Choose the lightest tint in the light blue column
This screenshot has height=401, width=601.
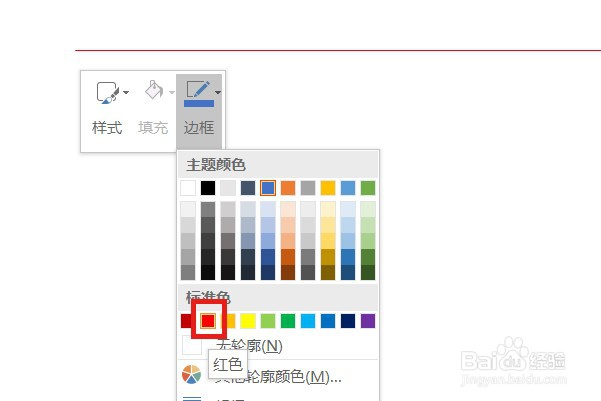(x=348, y=210)
